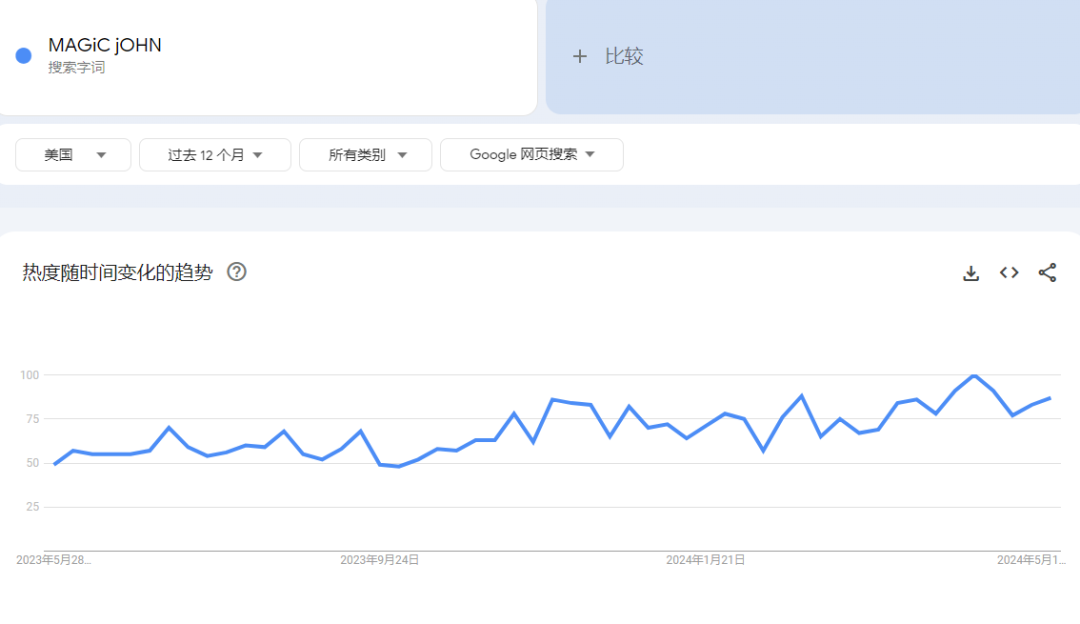Click the 比较 label to add comparison
This screenshot has width=1080, height=624.
pos(624,56)
